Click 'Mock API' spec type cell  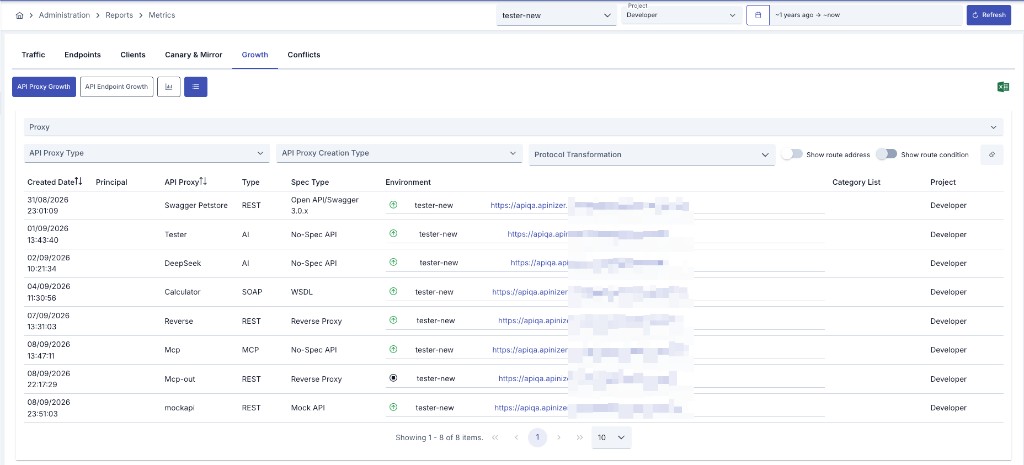308,408
